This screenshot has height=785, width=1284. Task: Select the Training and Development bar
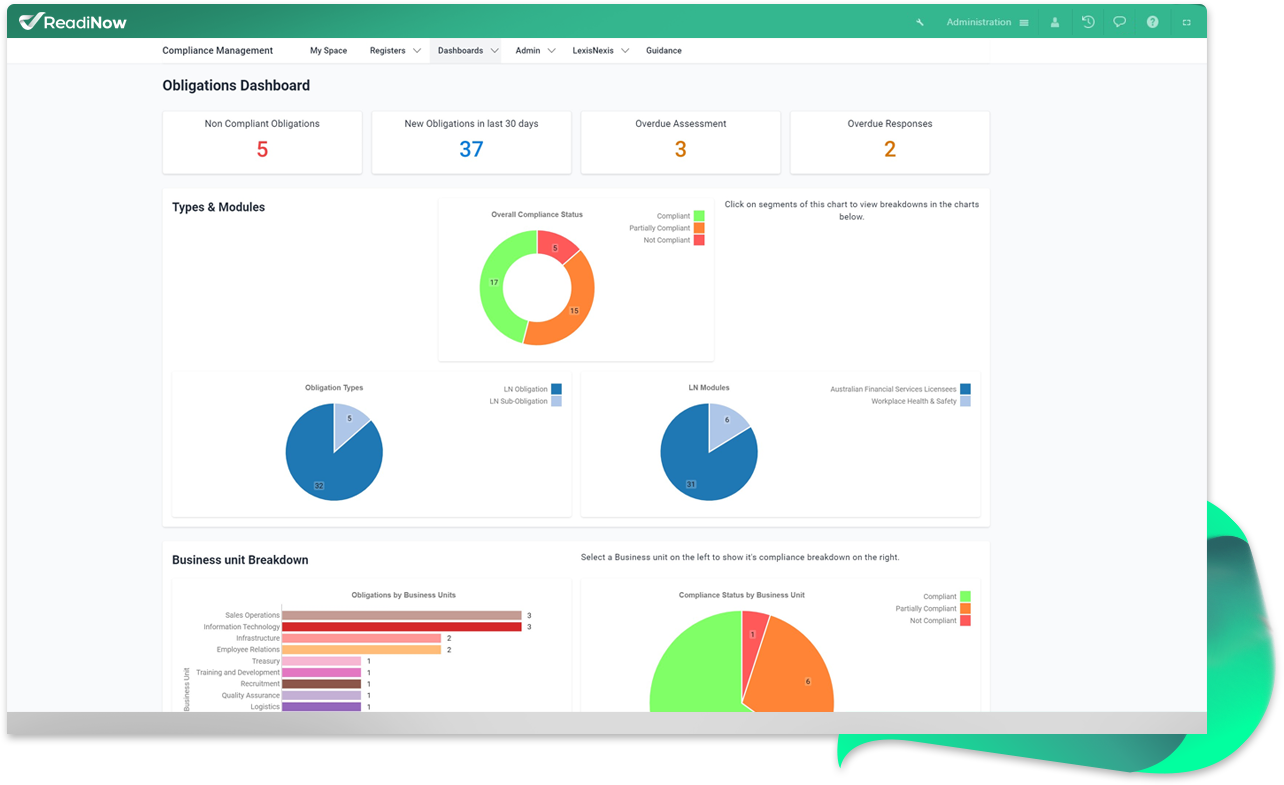321,673
